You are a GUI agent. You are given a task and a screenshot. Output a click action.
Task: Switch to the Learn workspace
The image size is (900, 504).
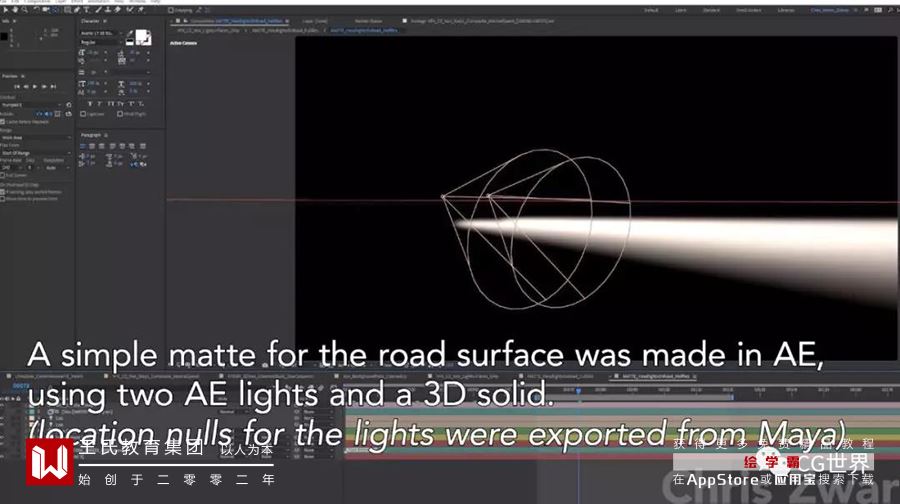(681, 10)
